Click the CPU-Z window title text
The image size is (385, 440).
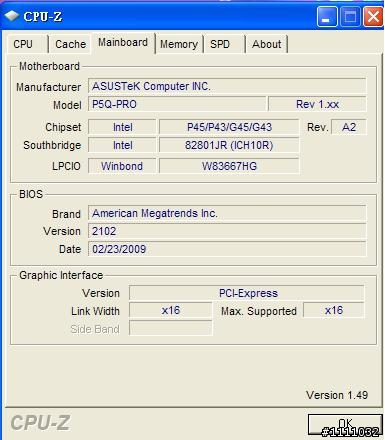pyautogui.click(x=43, y=16)
